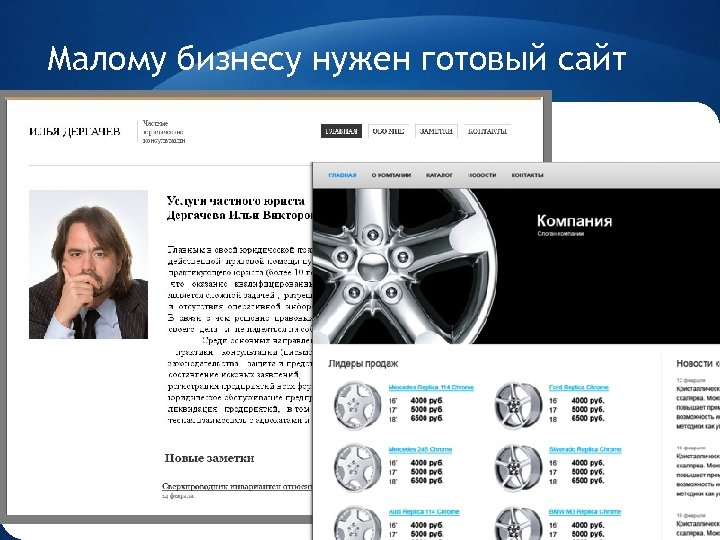Click the large chrome wheel banner image
Image resolution: width=720 pixels, height=540 pixels.
point(404,266)
